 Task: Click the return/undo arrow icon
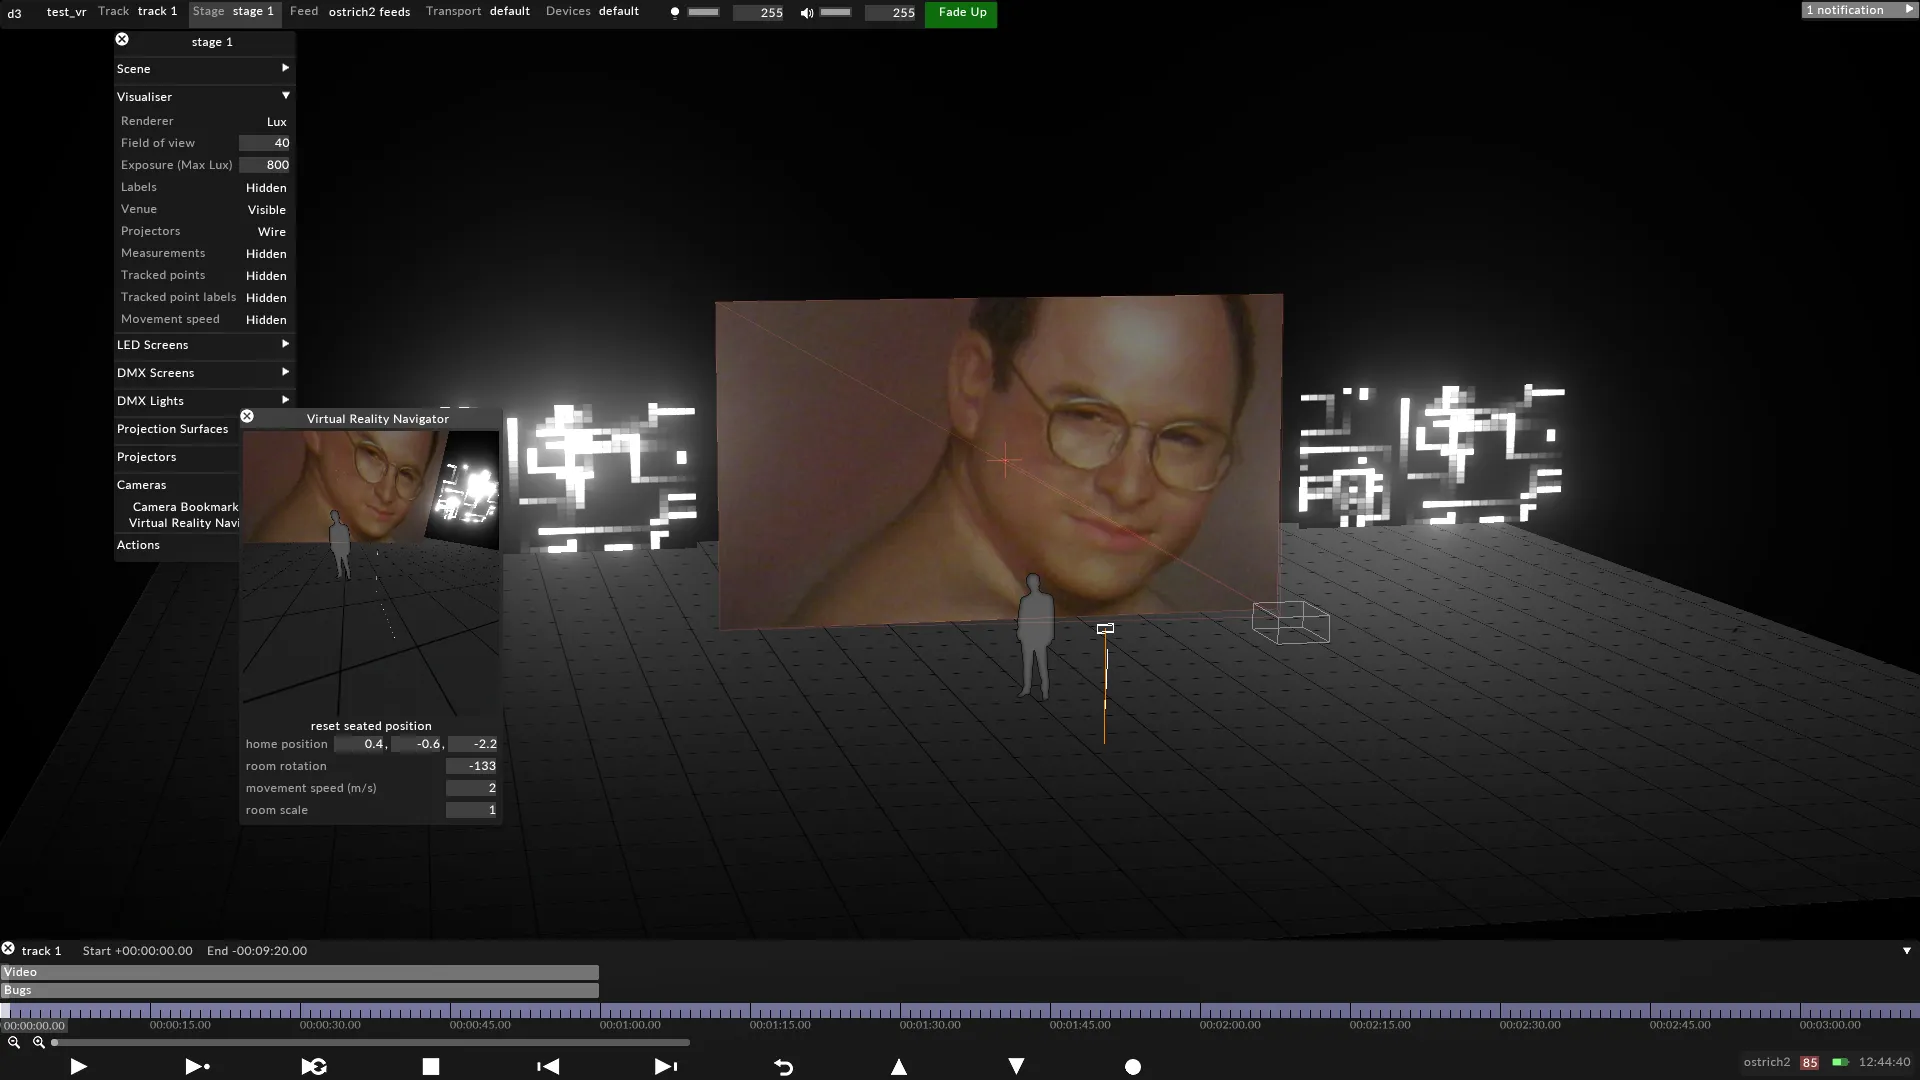click(783, 1067)
